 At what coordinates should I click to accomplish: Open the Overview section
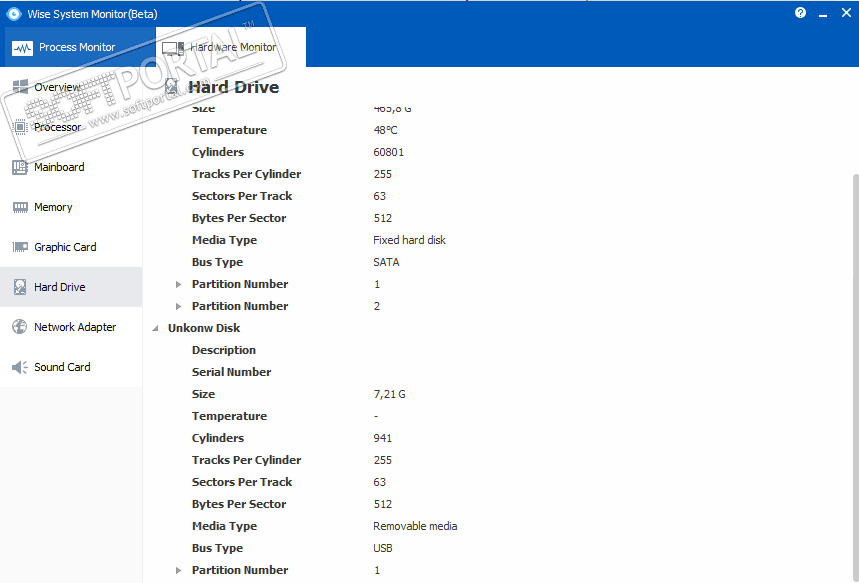point(71,87)
